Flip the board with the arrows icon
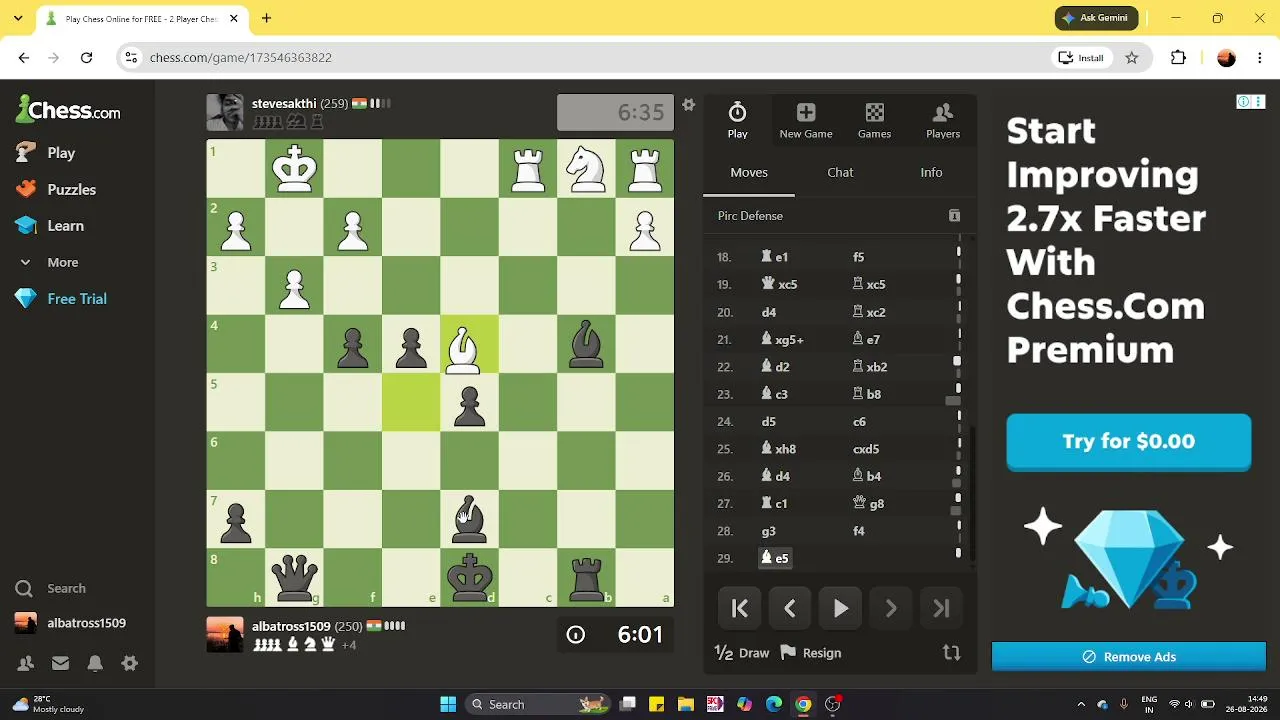The image size is (1280, 720). pyautogui.click(x=951, y=653)
